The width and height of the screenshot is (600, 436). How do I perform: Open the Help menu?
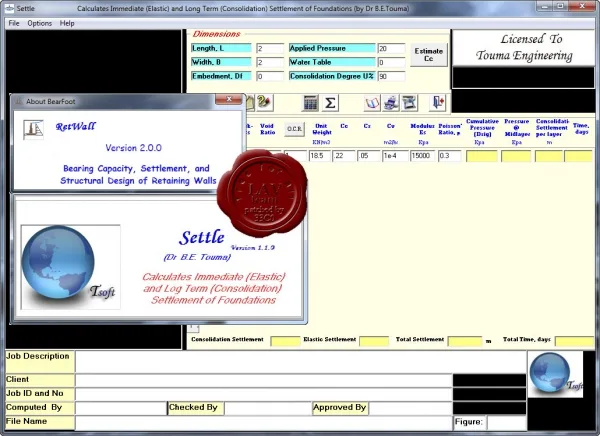click(x=67, y=23)
